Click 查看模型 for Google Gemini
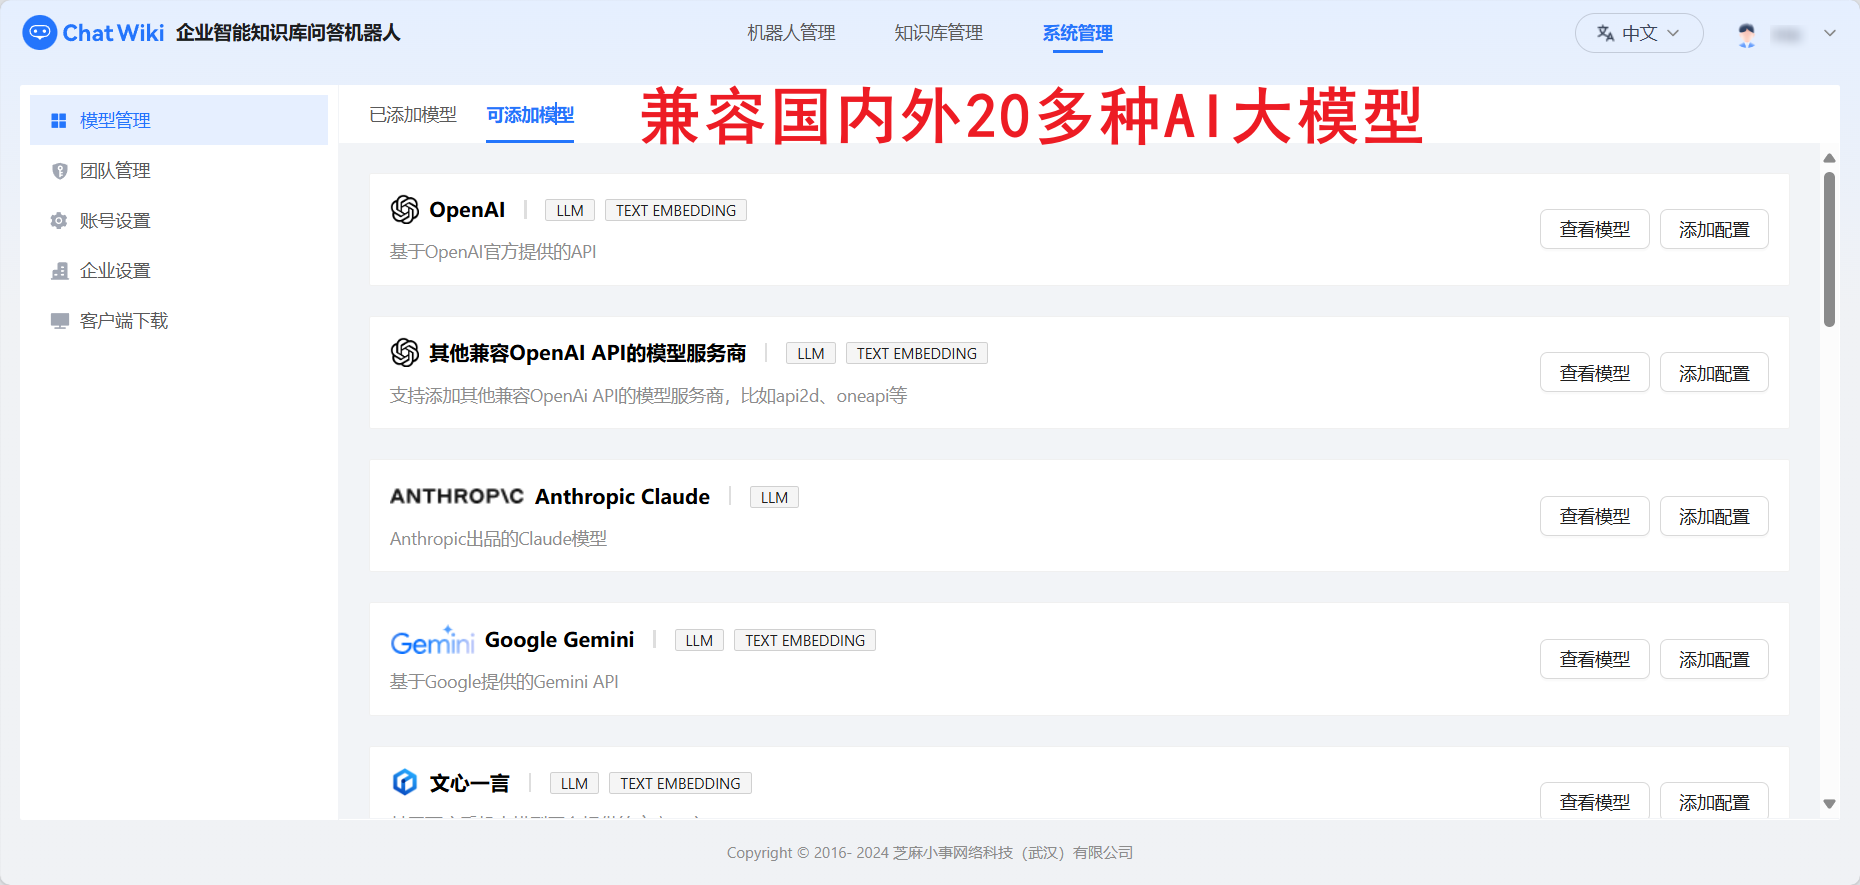The height and width of the screenshot is (885, 1860). point(1595,659)
